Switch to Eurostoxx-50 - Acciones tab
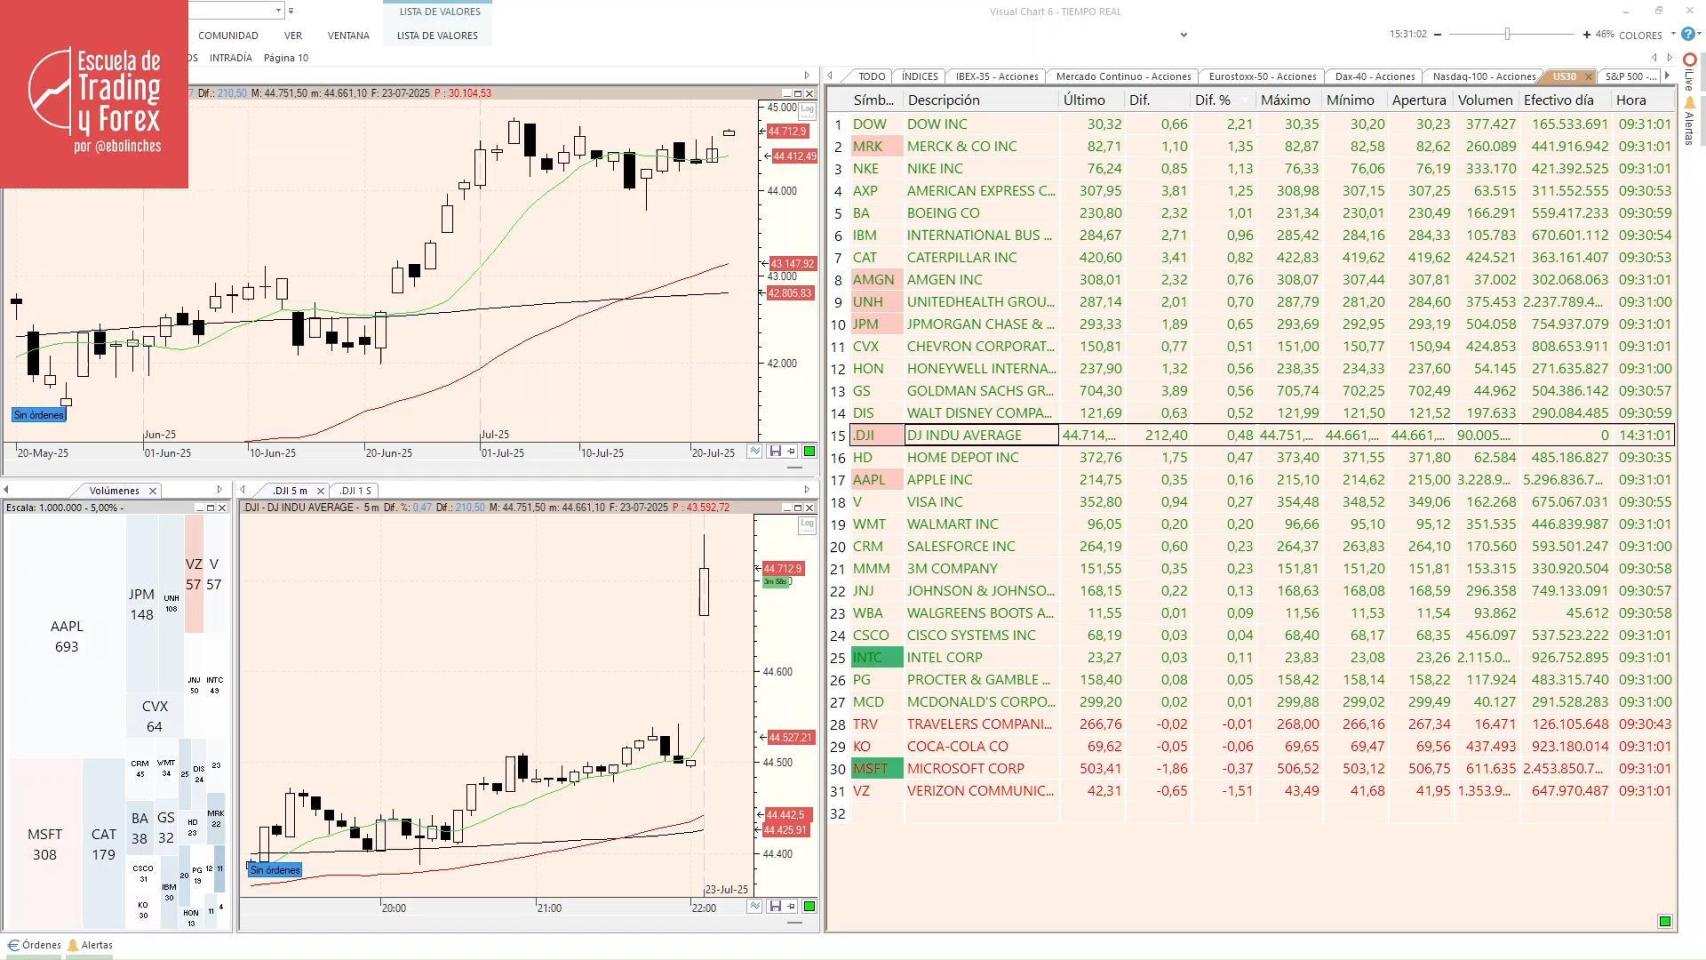1706x960 pixels. [1262, 77]
